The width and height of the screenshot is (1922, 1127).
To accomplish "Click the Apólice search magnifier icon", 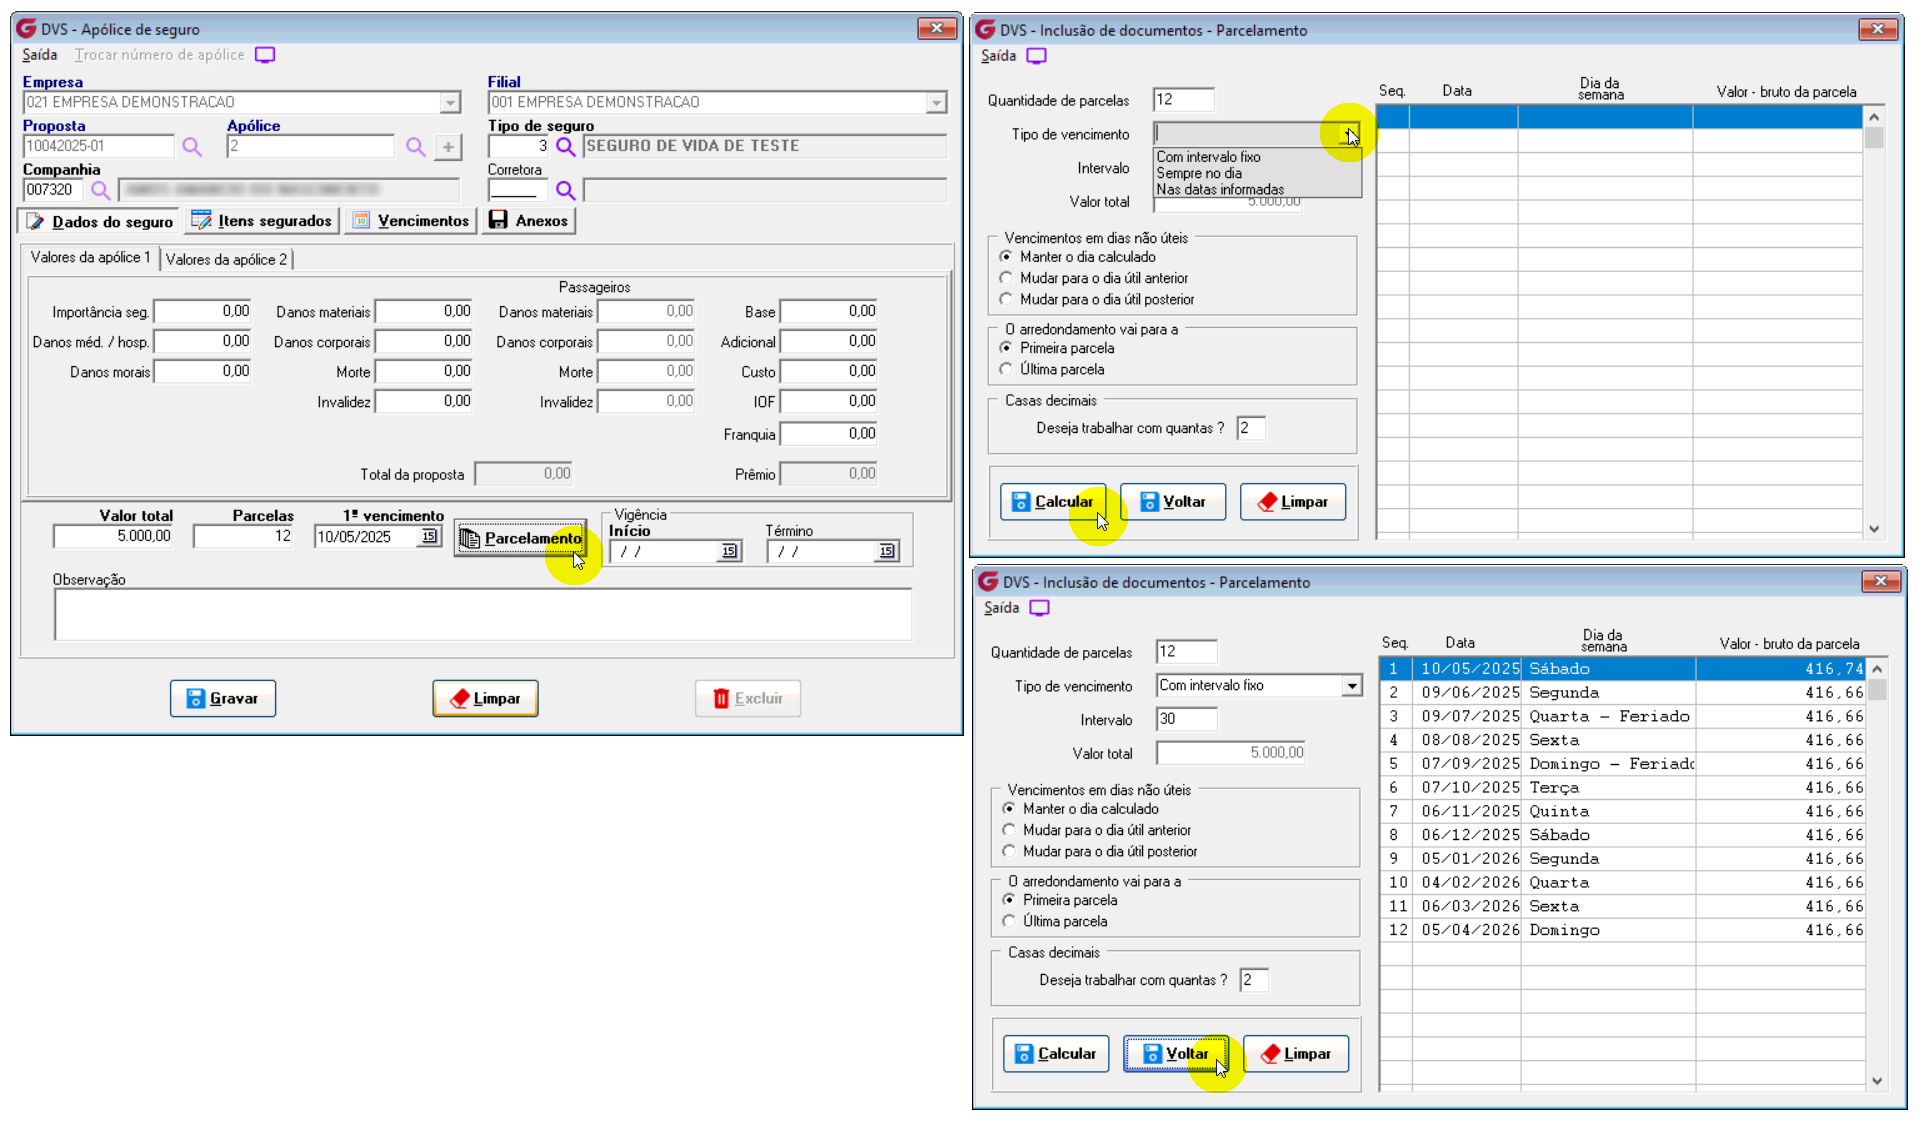I will click(416, 147).
